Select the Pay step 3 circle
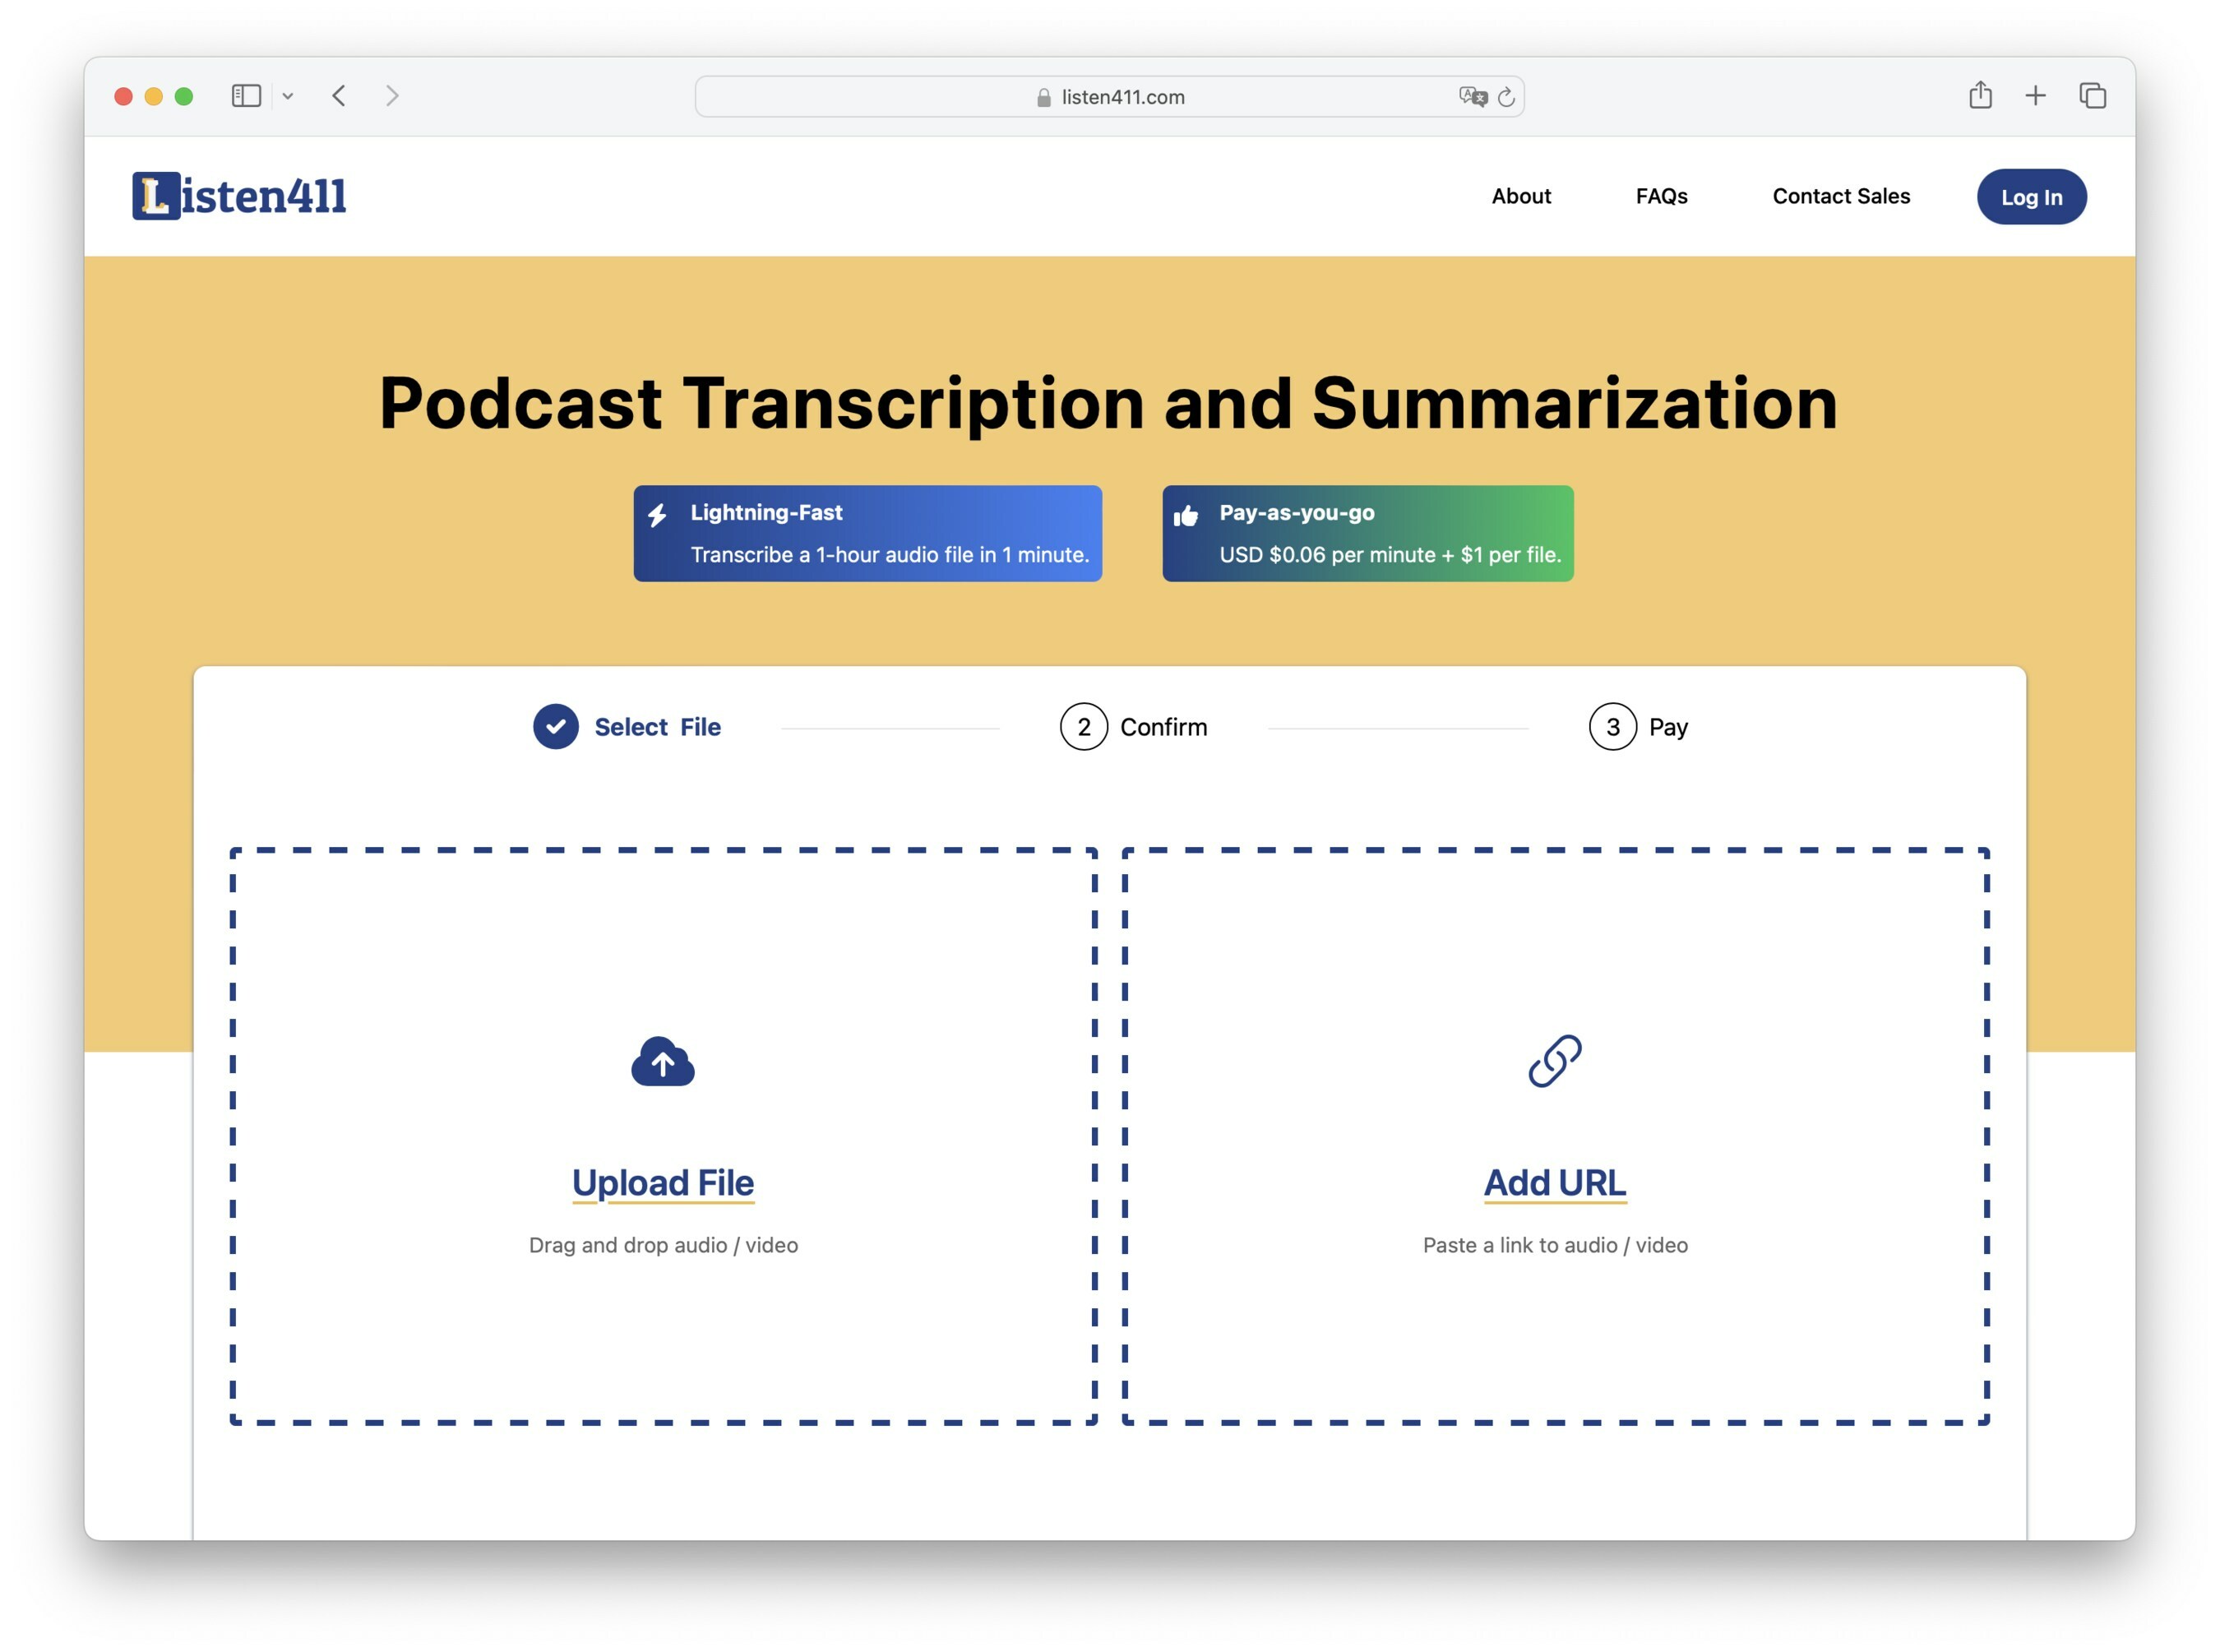The height and width of the screenshot is (1652, 2220). coord(1612,727)
